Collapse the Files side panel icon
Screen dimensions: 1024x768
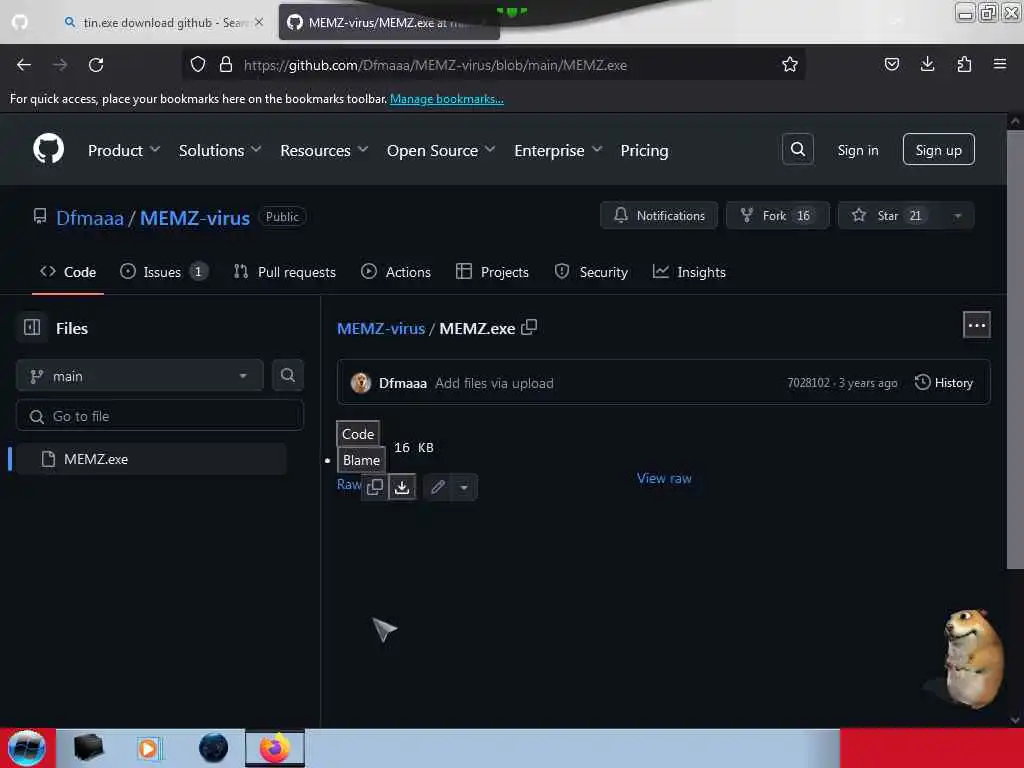(x=32, y=327)
